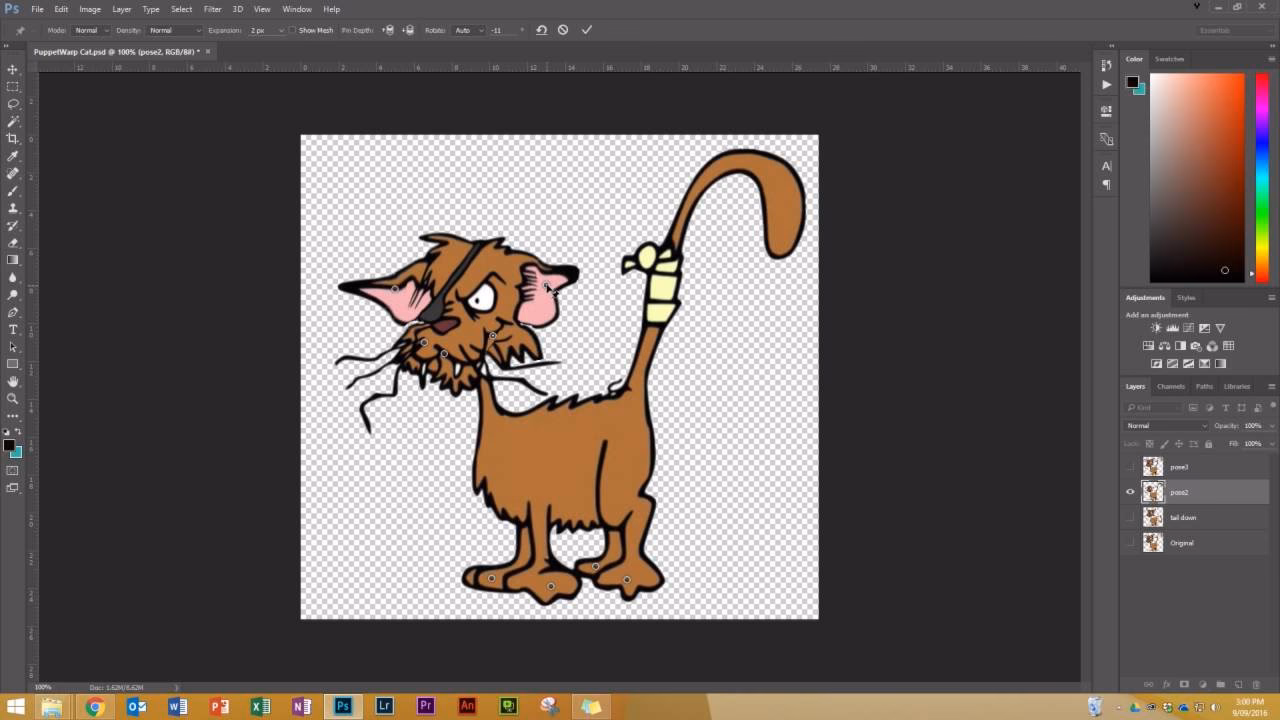Open the Histogram panel icon in the sidebar
1280x720 pixels.
(x=1106, y=111)
